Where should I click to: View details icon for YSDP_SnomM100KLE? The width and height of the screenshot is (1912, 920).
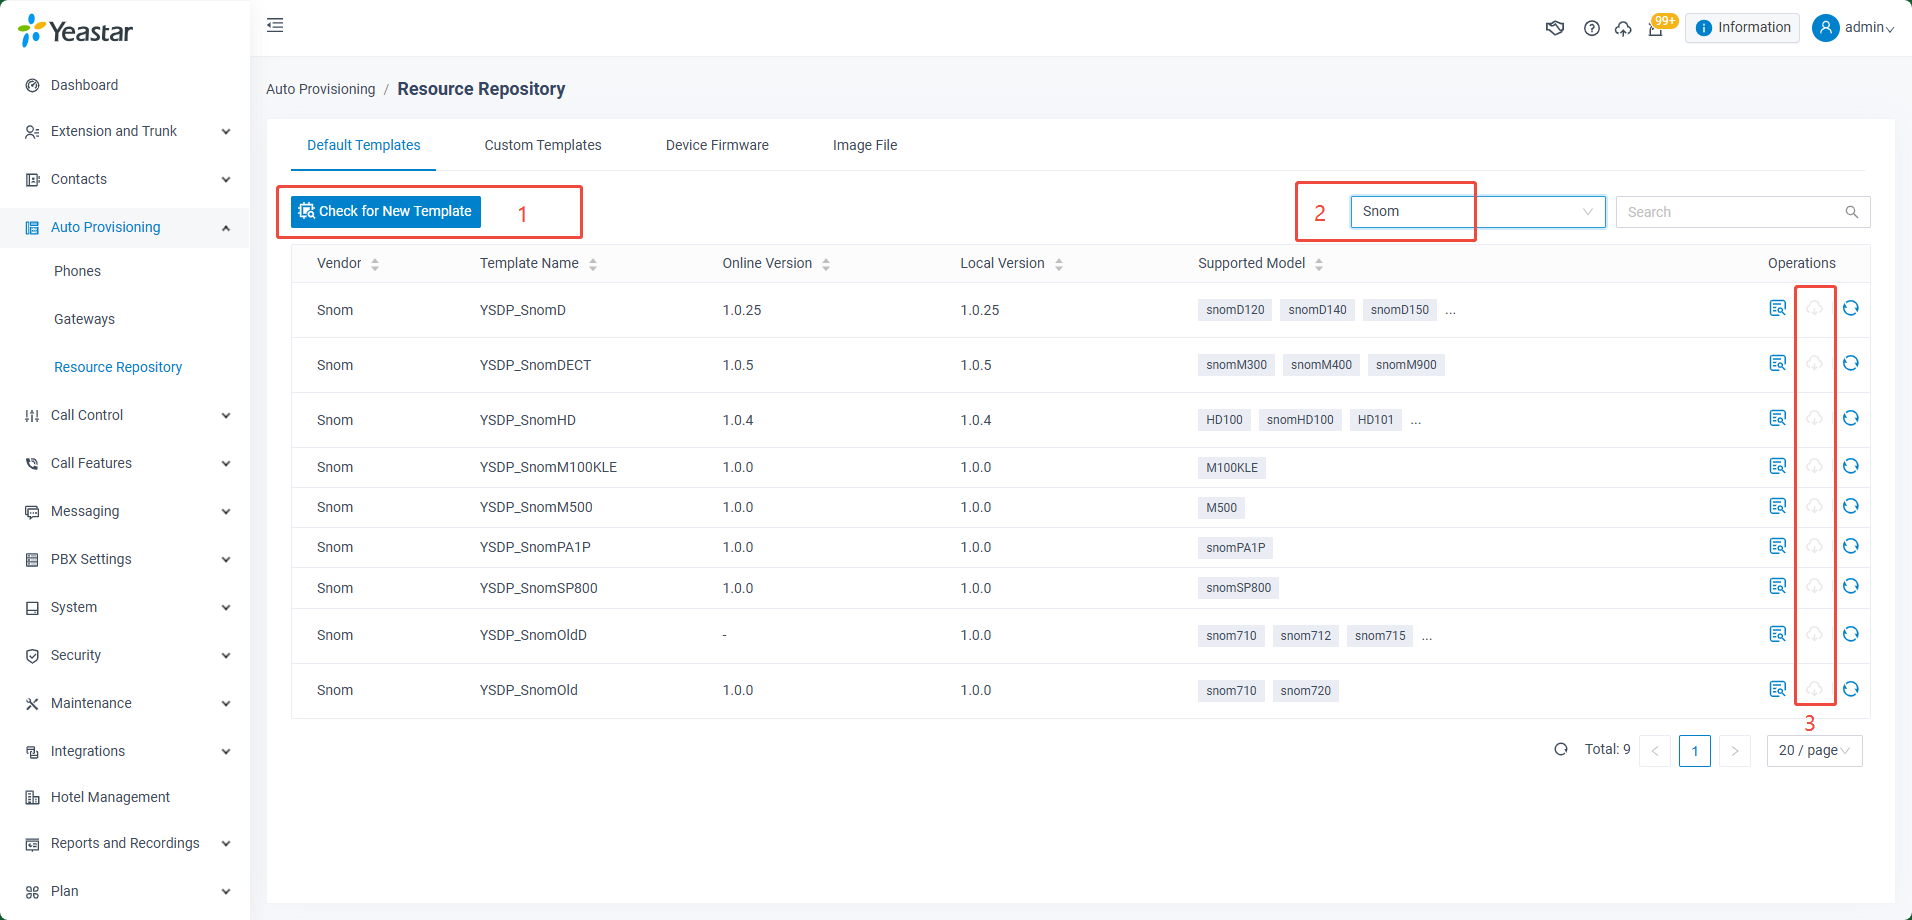point(1778,466)
